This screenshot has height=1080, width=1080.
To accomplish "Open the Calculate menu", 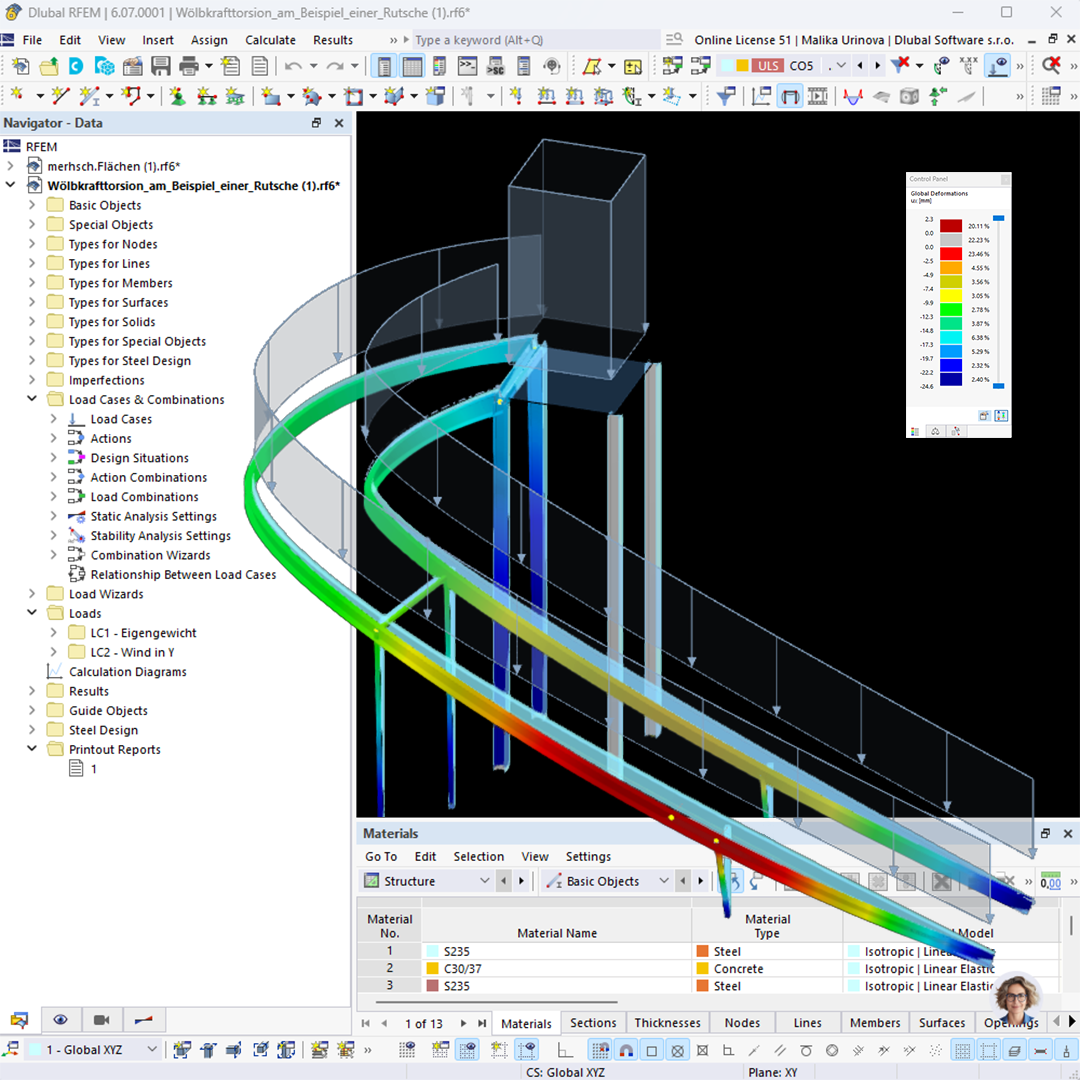I will 270,40.
